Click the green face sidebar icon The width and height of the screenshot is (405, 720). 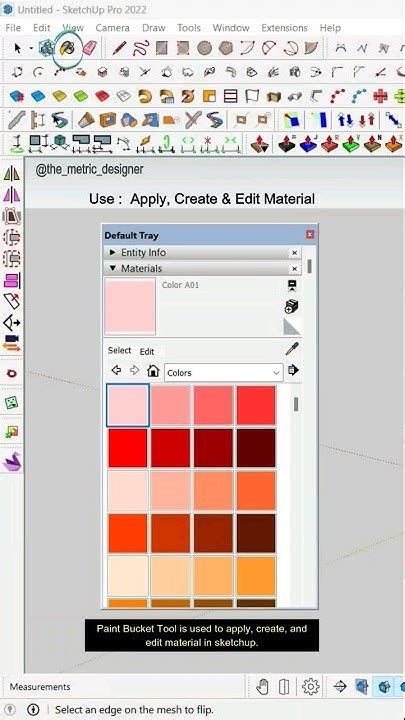coord(11,403)
